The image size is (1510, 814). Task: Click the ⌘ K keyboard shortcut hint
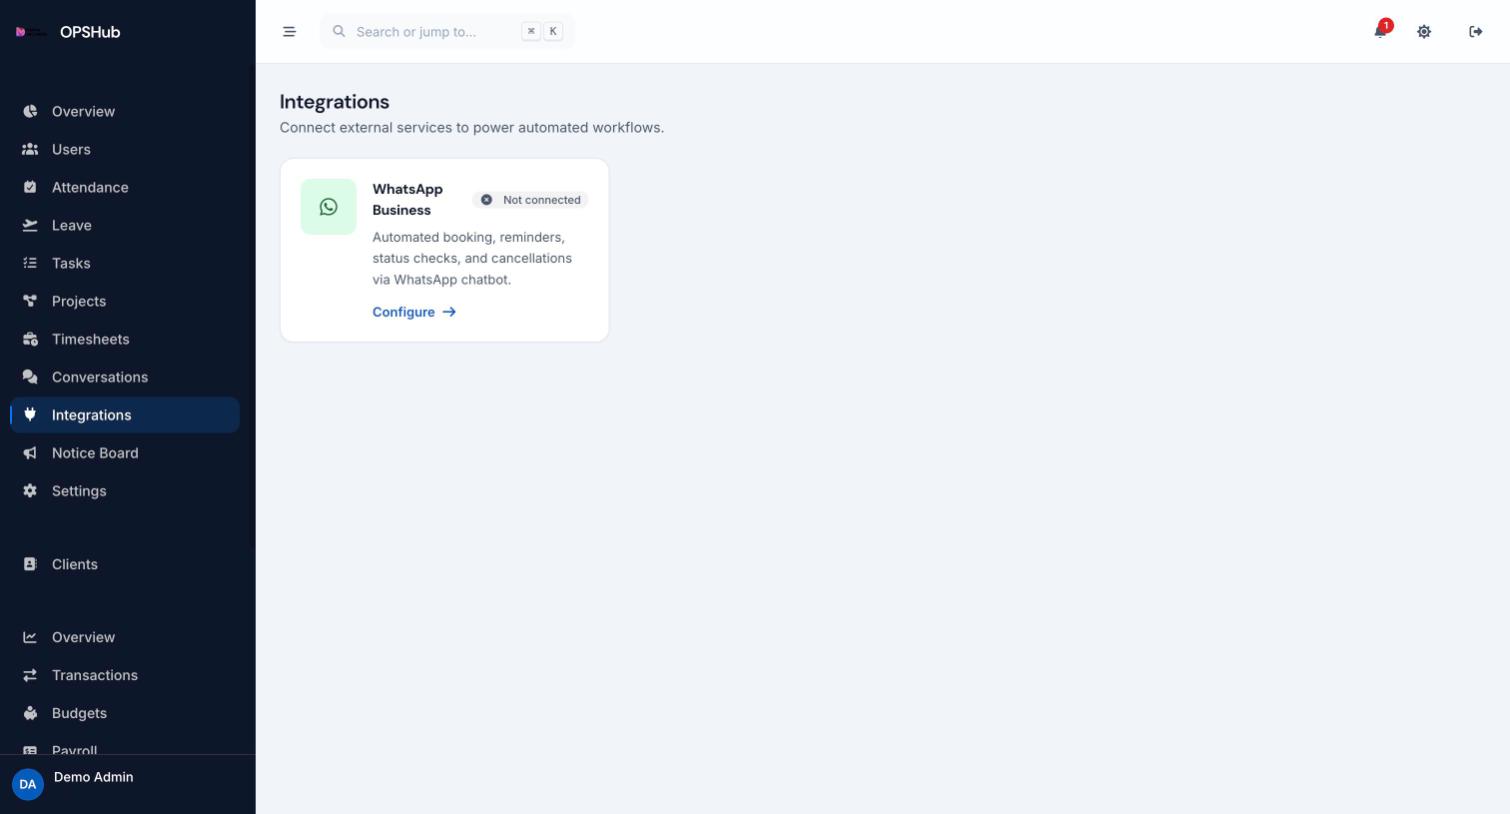pos(542,32)
